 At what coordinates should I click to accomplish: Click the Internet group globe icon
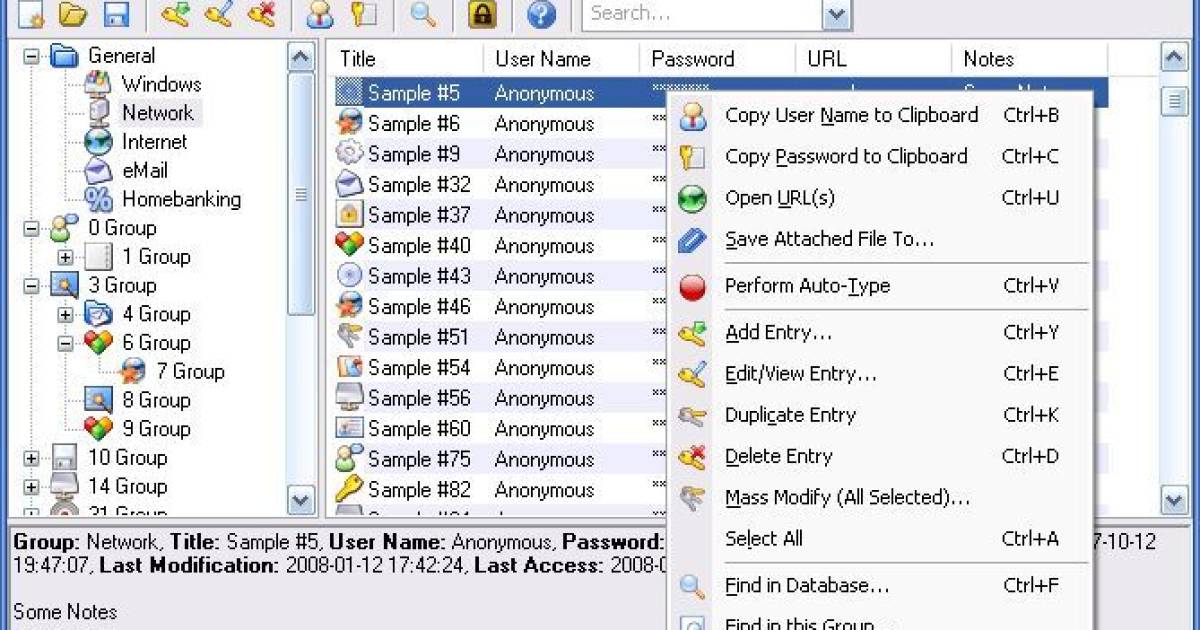point(98,142)
